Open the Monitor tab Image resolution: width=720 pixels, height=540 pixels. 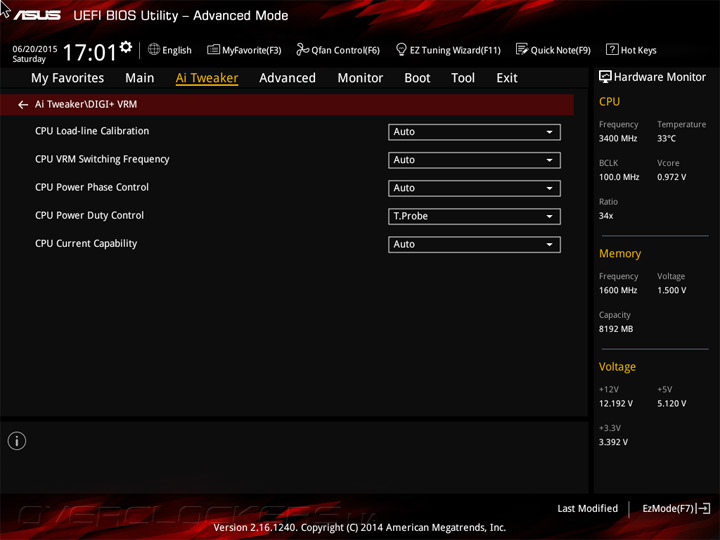(x=360, y=78)
